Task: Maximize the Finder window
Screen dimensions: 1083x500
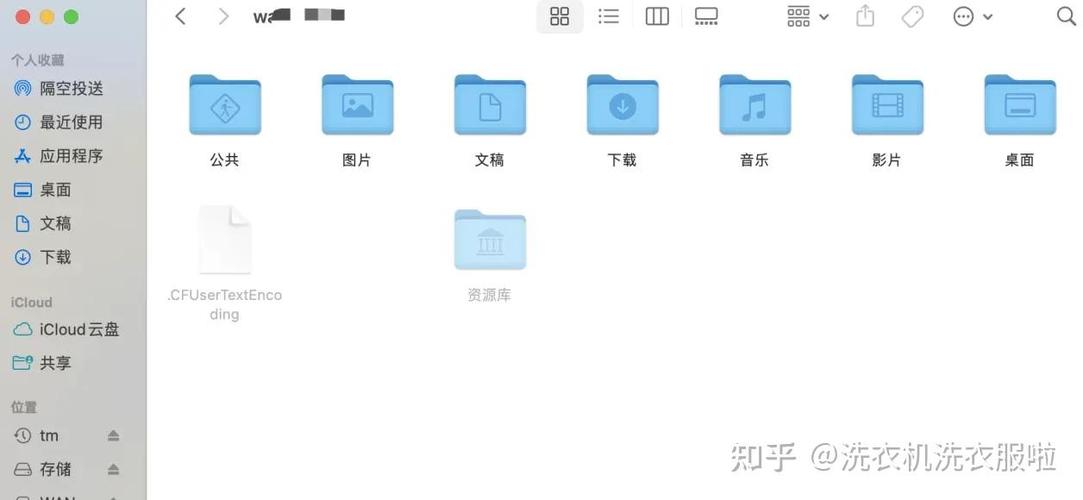Action: tap(71, 17)
